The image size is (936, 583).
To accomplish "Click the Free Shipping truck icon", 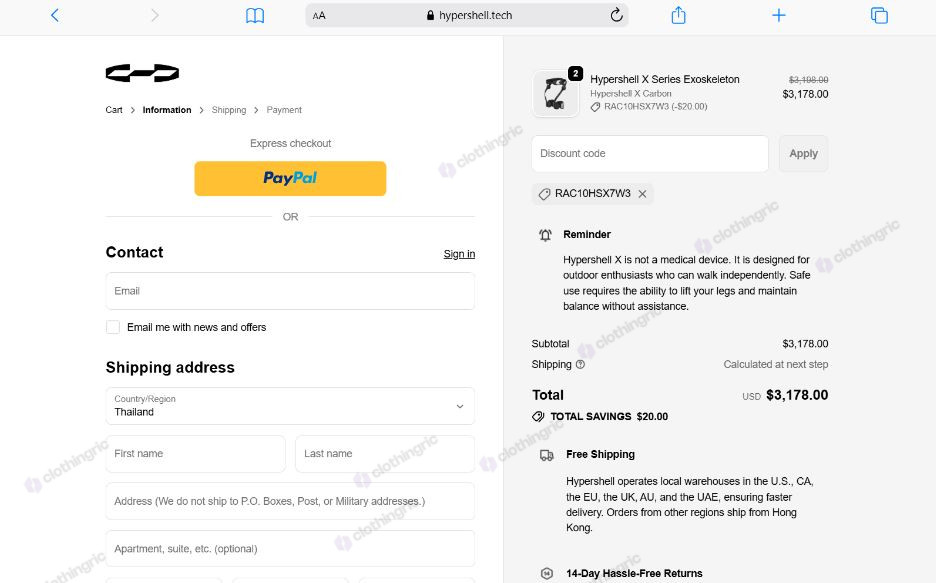I will click(x=547, y=455).
